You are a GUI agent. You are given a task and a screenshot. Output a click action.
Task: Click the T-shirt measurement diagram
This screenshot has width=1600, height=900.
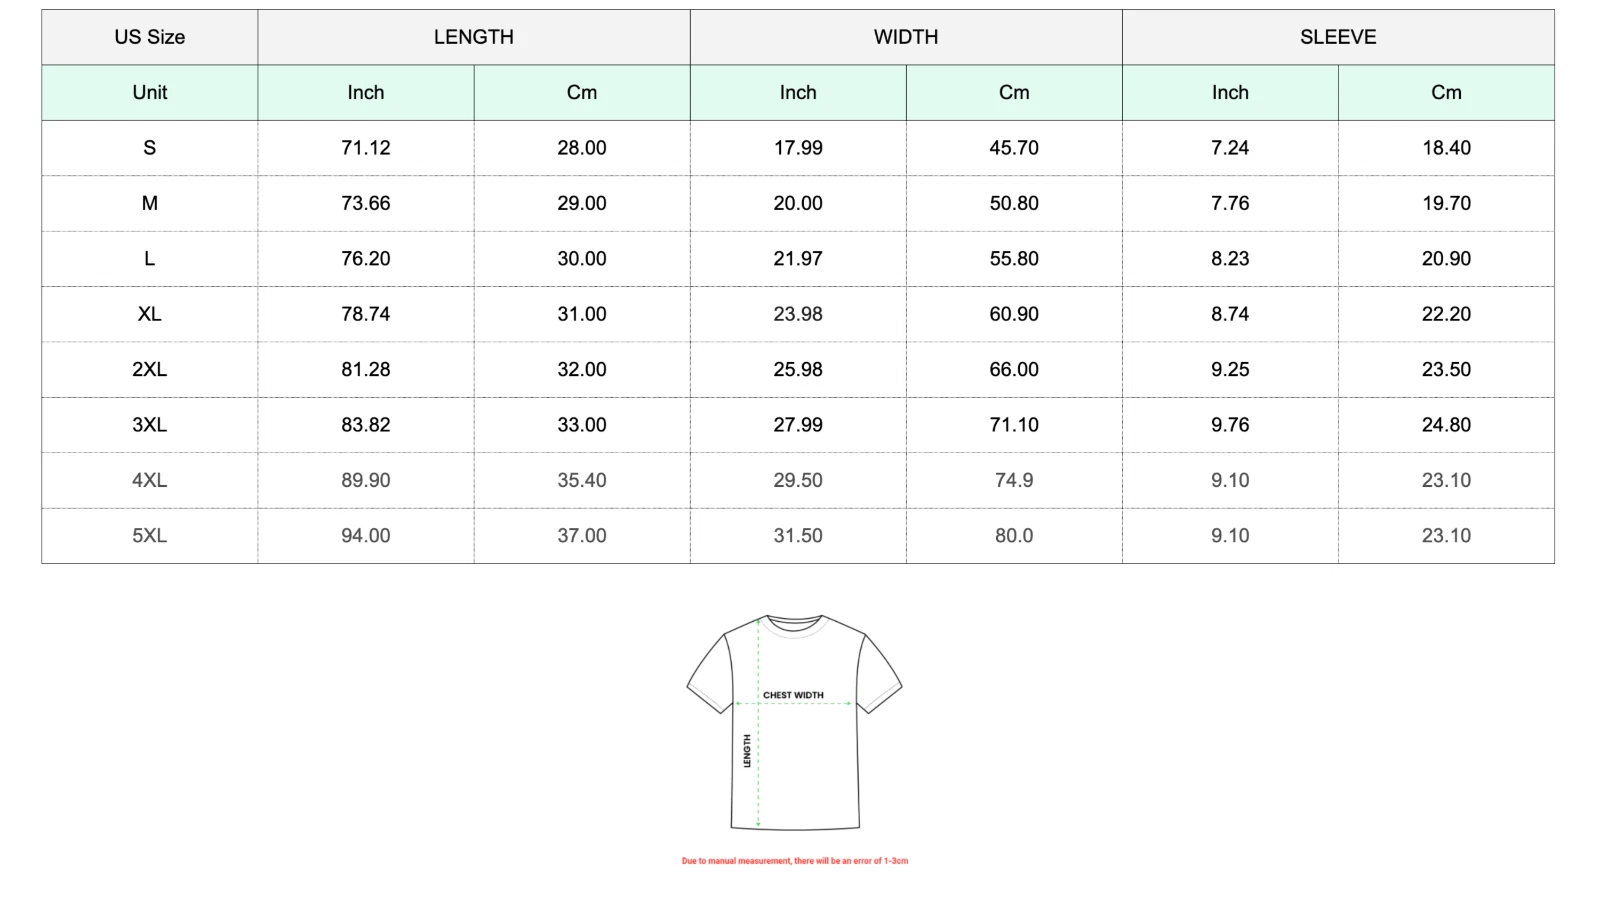coord(794,722)
